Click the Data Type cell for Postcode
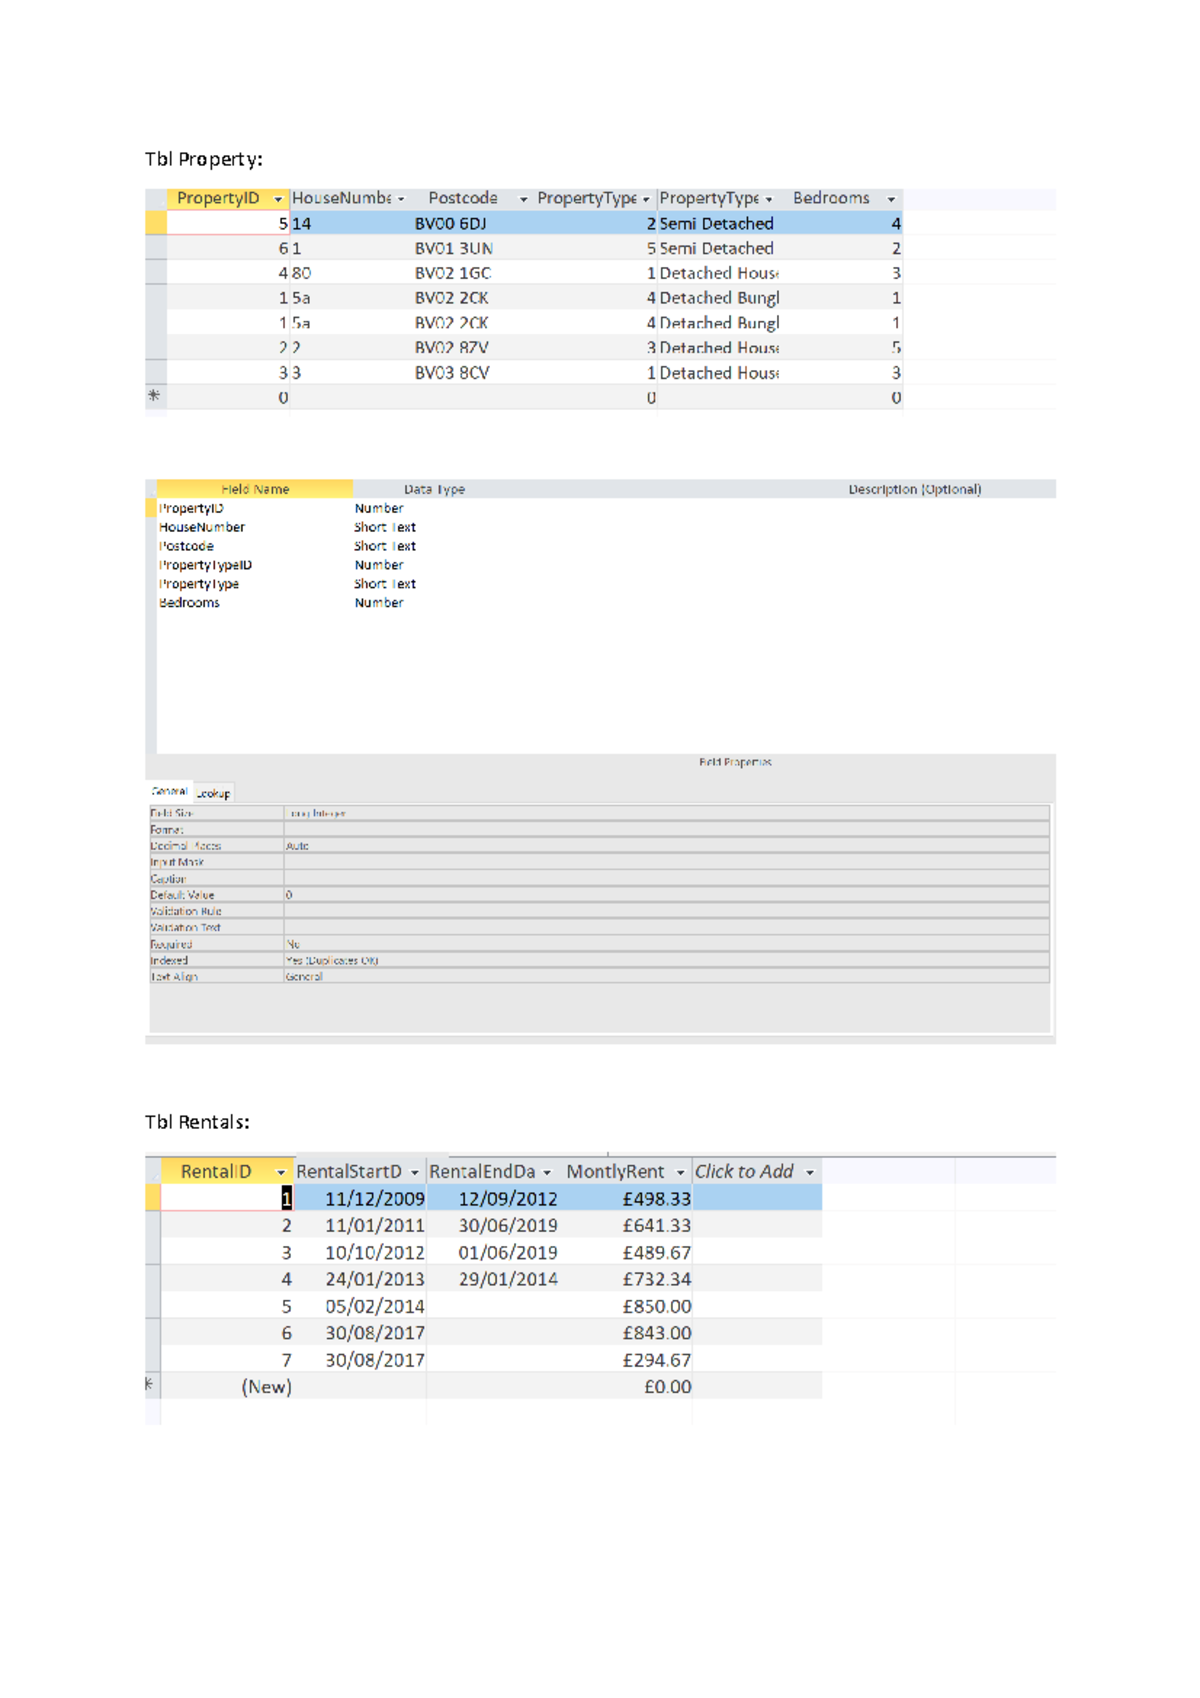 coord(385,546)
